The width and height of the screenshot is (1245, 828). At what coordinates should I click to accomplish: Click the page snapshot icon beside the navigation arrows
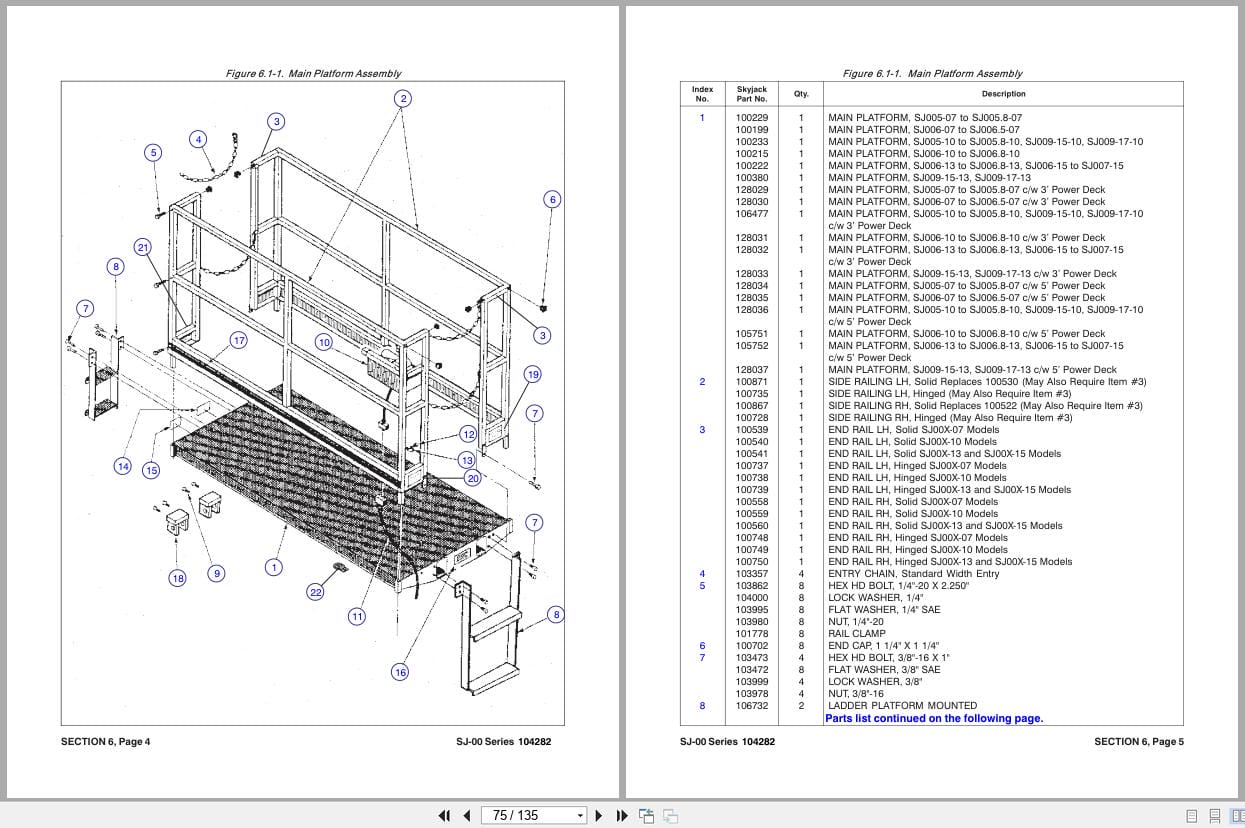coord(646,815)
